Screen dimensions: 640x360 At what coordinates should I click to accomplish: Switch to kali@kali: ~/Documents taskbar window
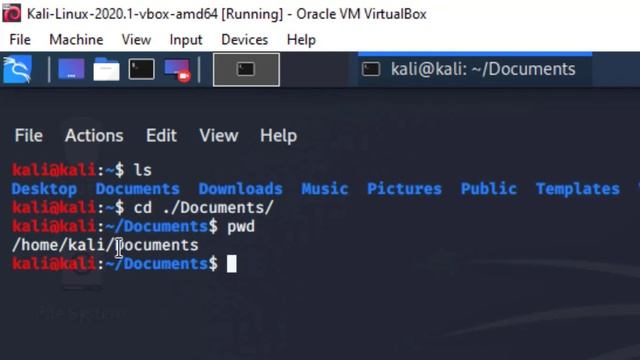tap(475, 69)
